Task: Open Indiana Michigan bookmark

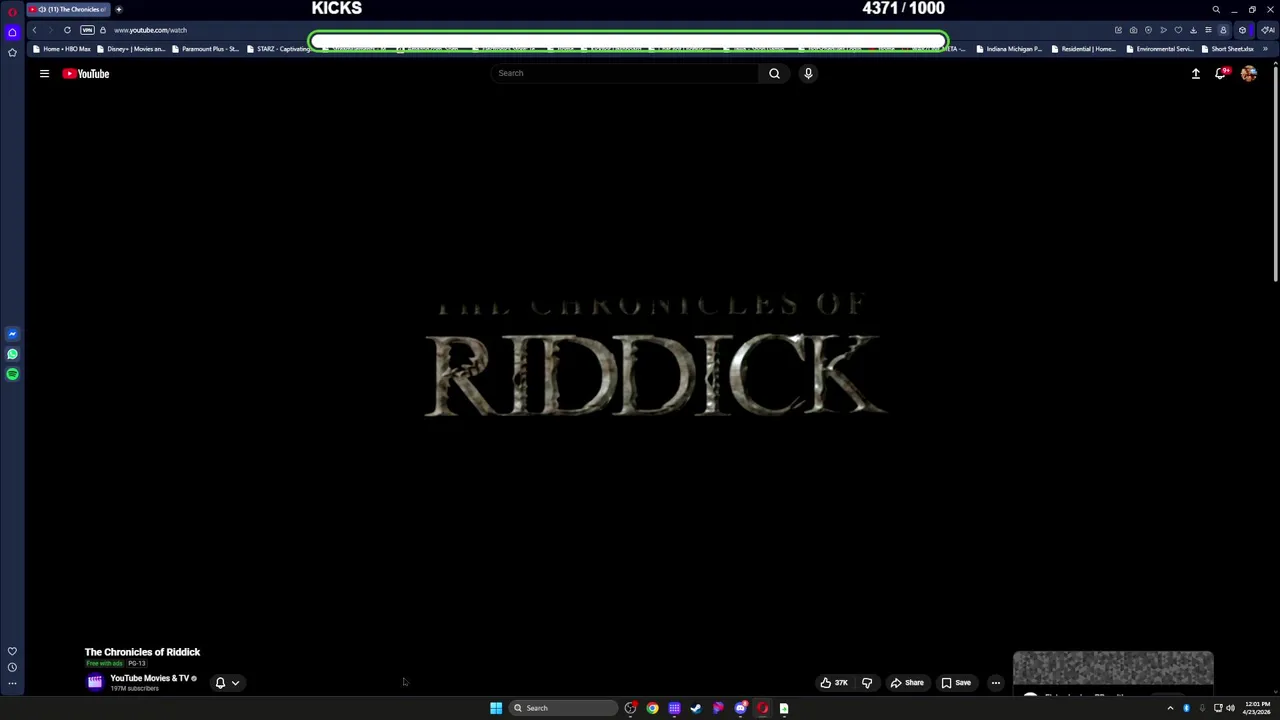Action: click(x=1009, y=49)
